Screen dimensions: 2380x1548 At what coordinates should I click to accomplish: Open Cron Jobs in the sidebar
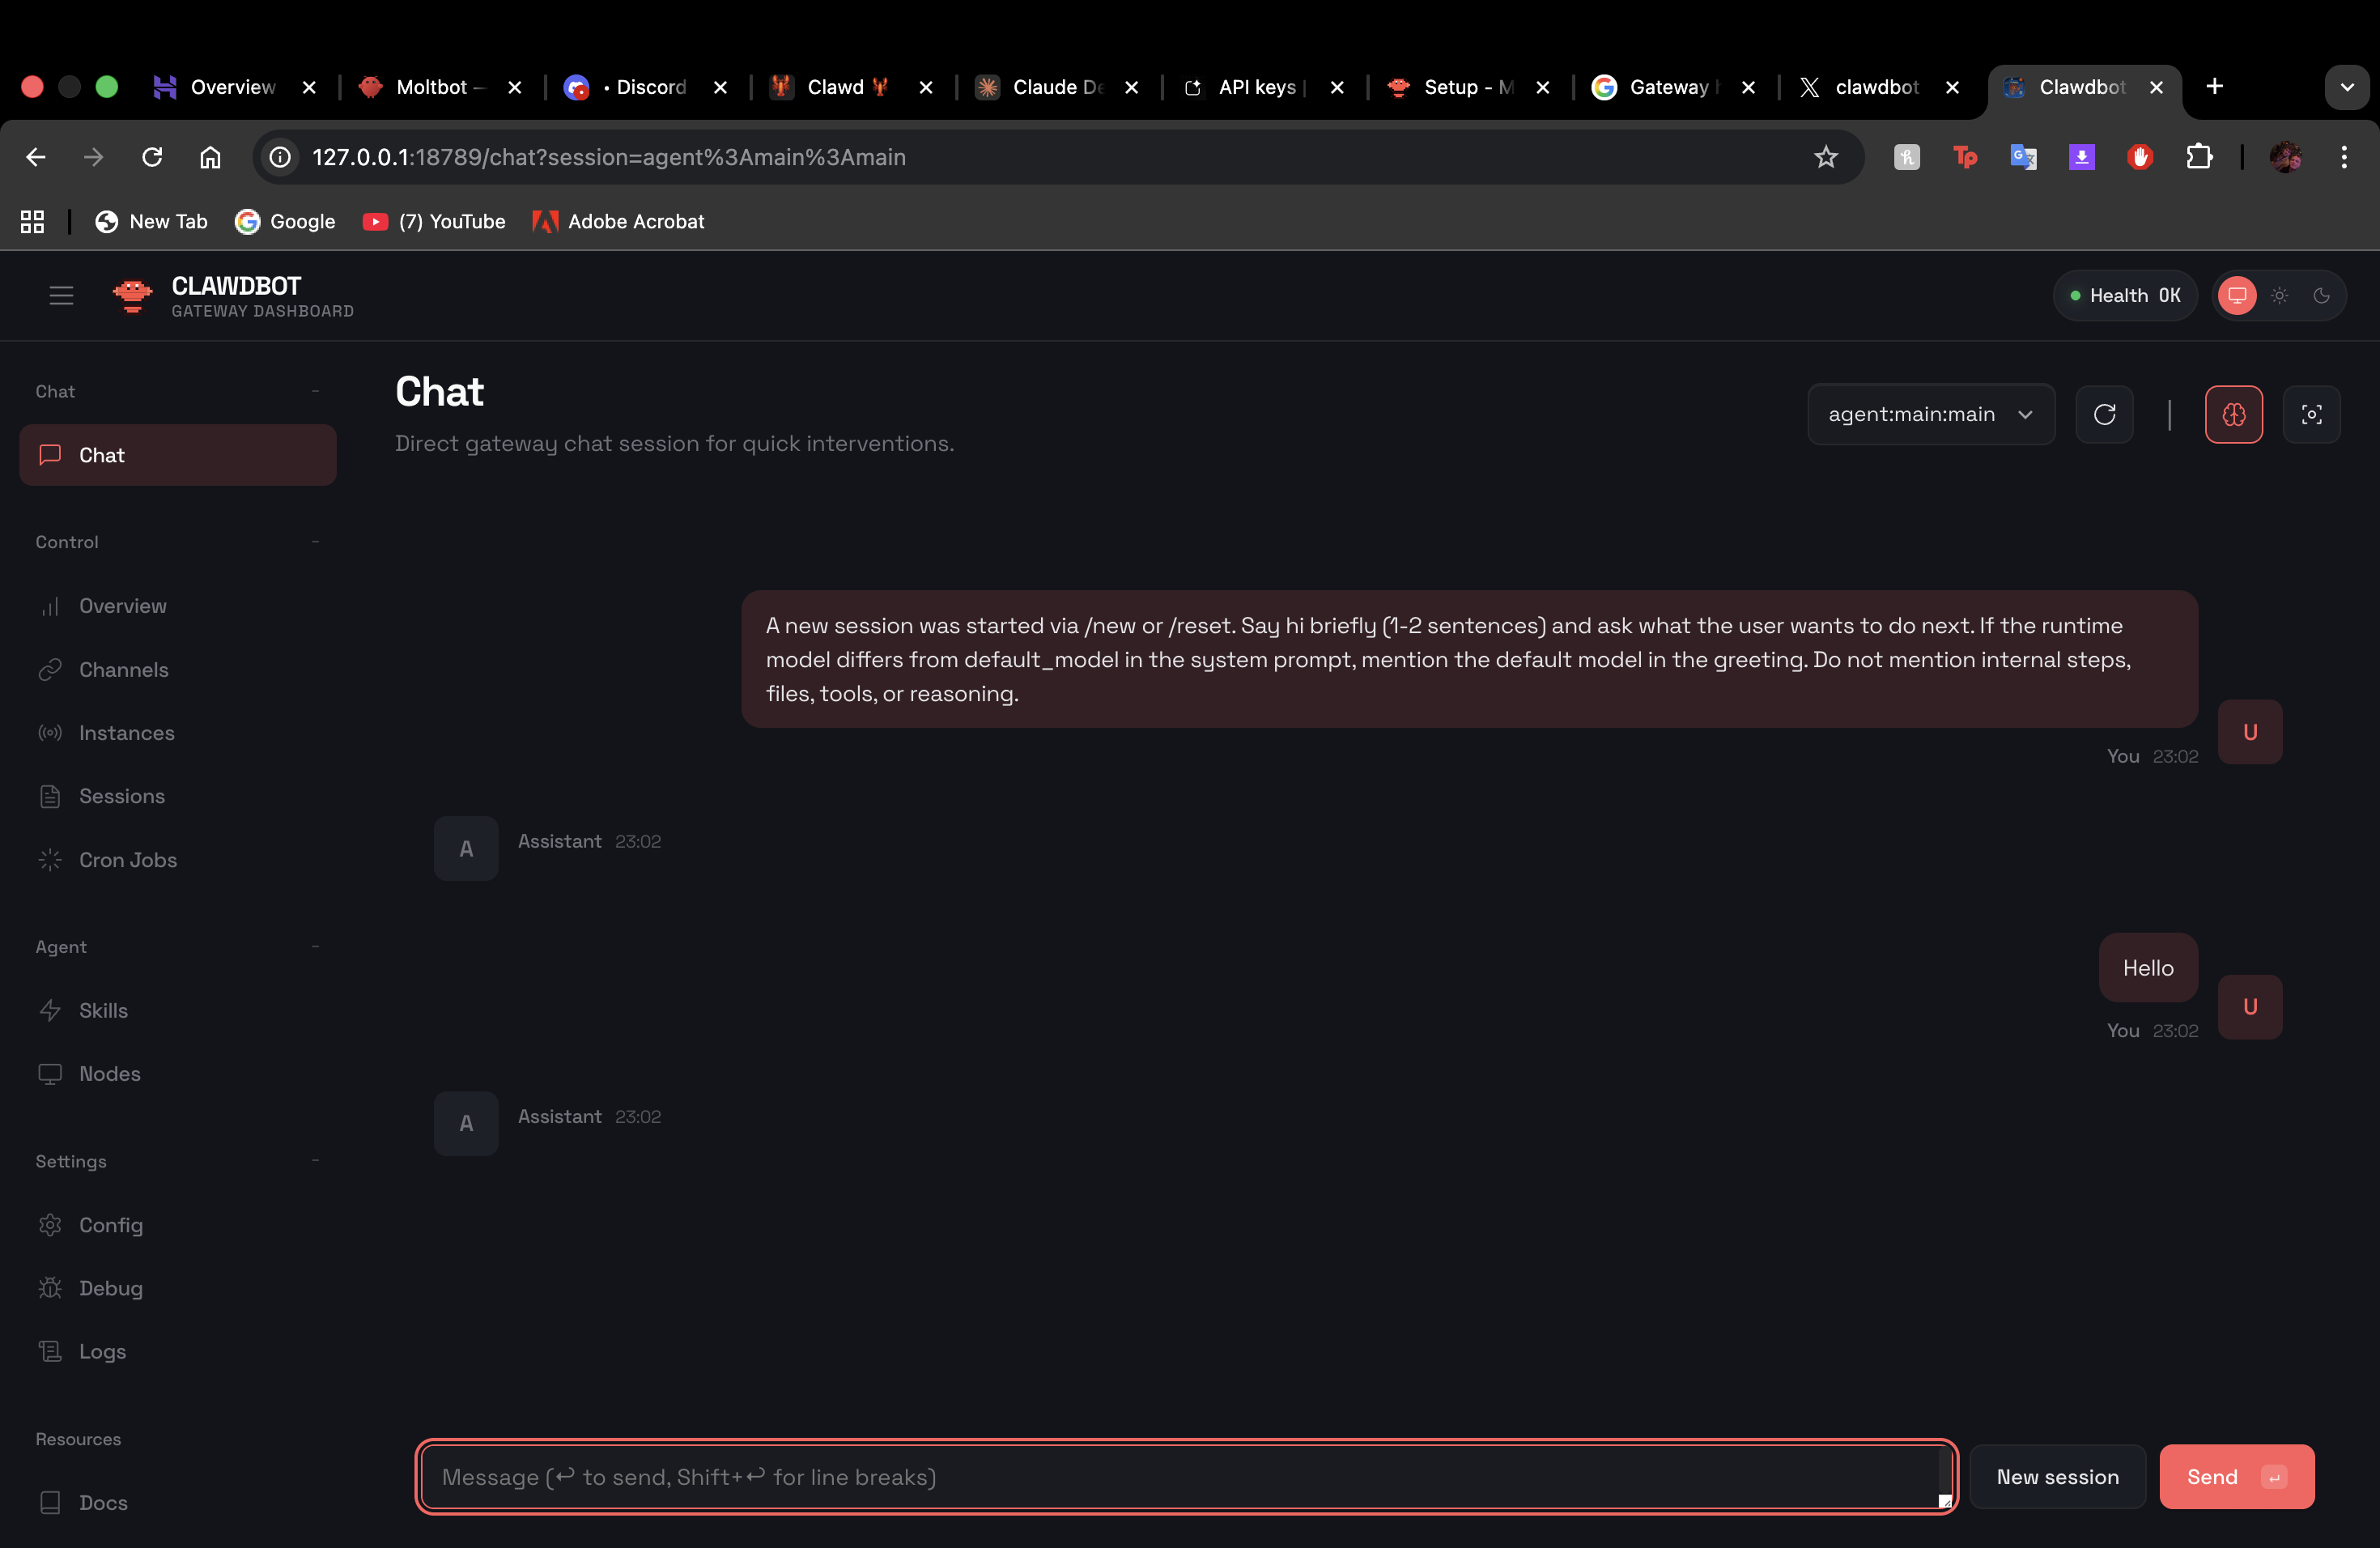pos(128,860)
